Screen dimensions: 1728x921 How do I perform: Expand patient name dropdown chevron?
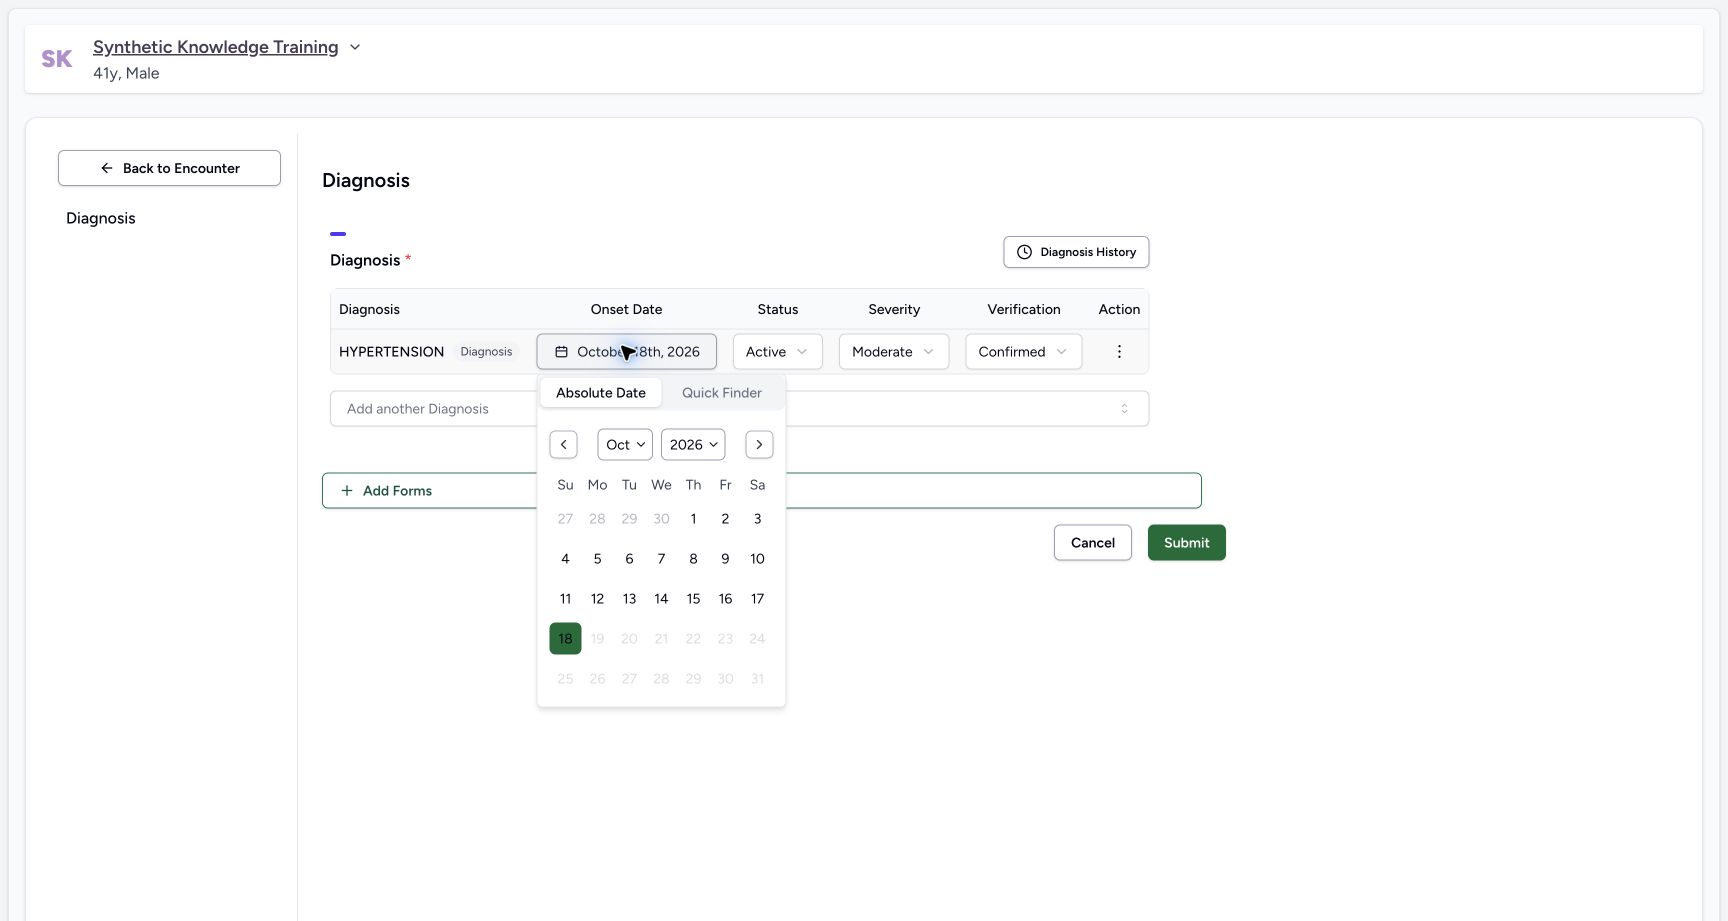(x=354, y=47)
